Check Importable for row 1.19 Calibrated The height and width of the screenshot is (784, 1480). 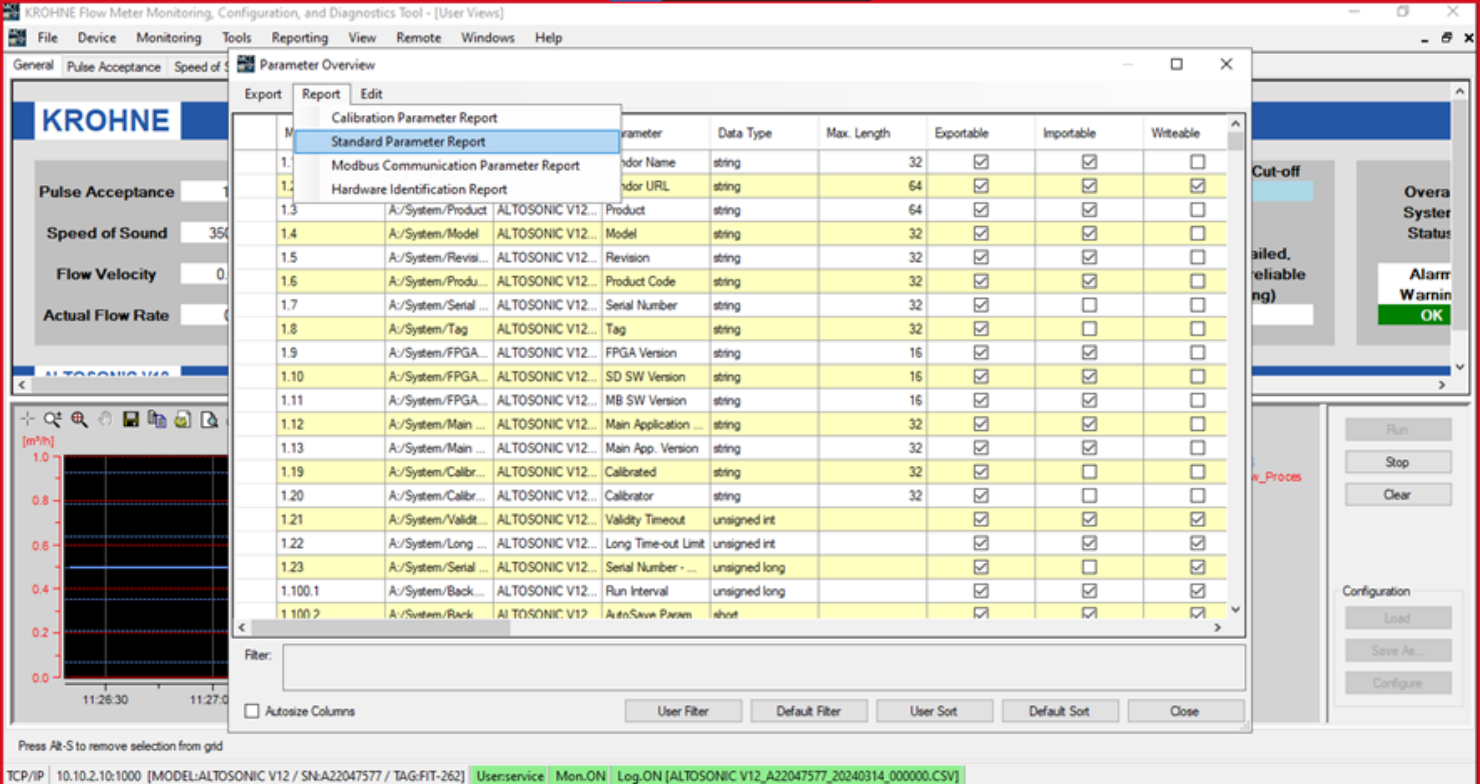coord(1089,472)
